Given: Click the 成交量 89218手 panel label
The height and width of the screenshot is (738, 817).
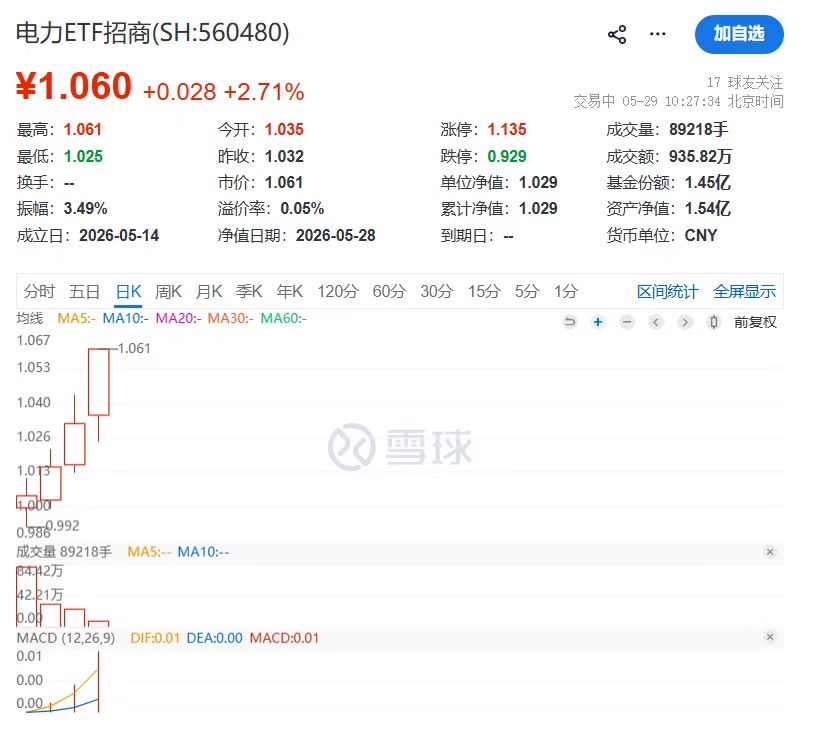Looking at the screenshot, I should pyautogui.click(x=64, y=551).
